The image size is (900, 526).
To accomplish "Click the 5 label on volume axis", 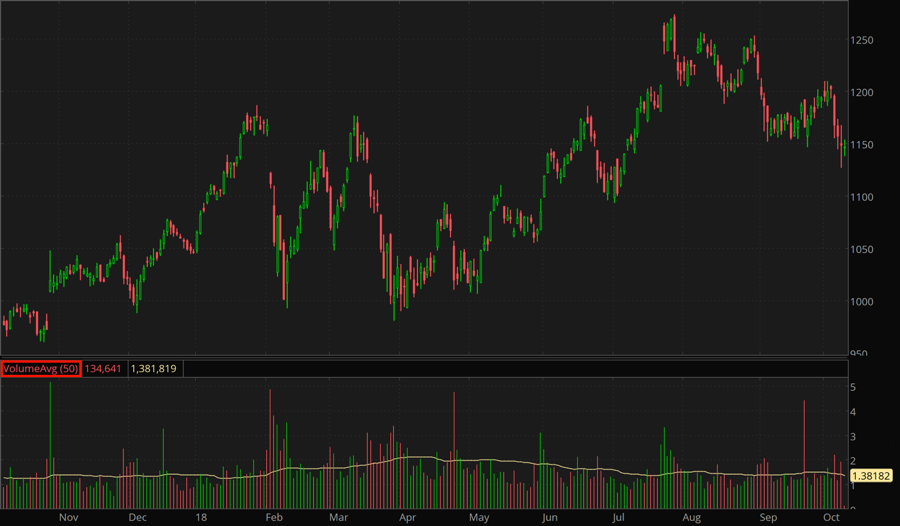I will 853,386.
